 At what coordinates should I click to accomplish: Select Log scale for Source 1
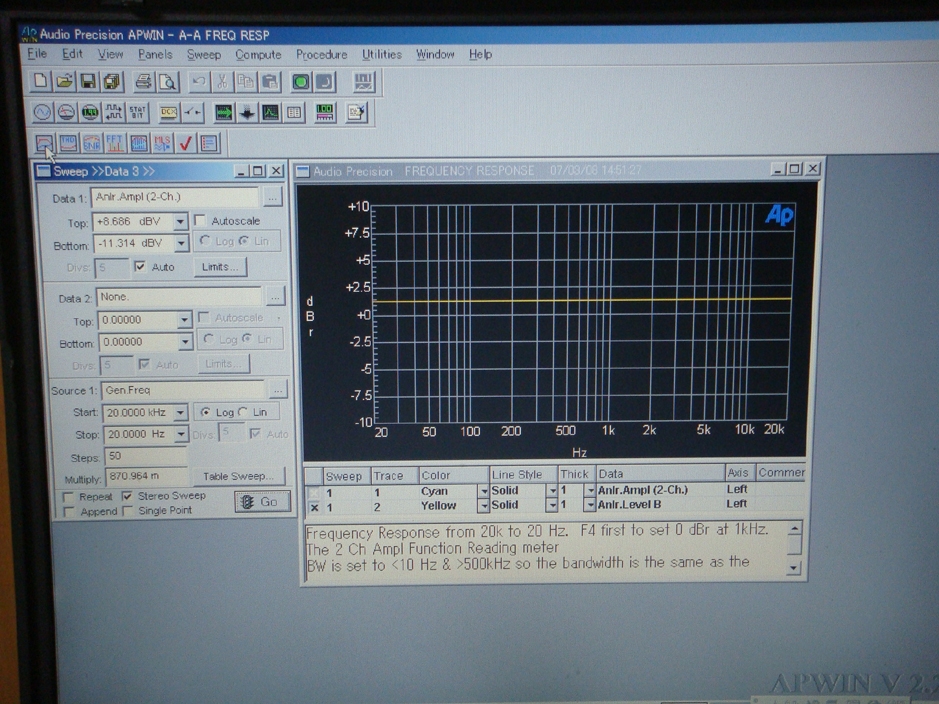click(205, 412)
